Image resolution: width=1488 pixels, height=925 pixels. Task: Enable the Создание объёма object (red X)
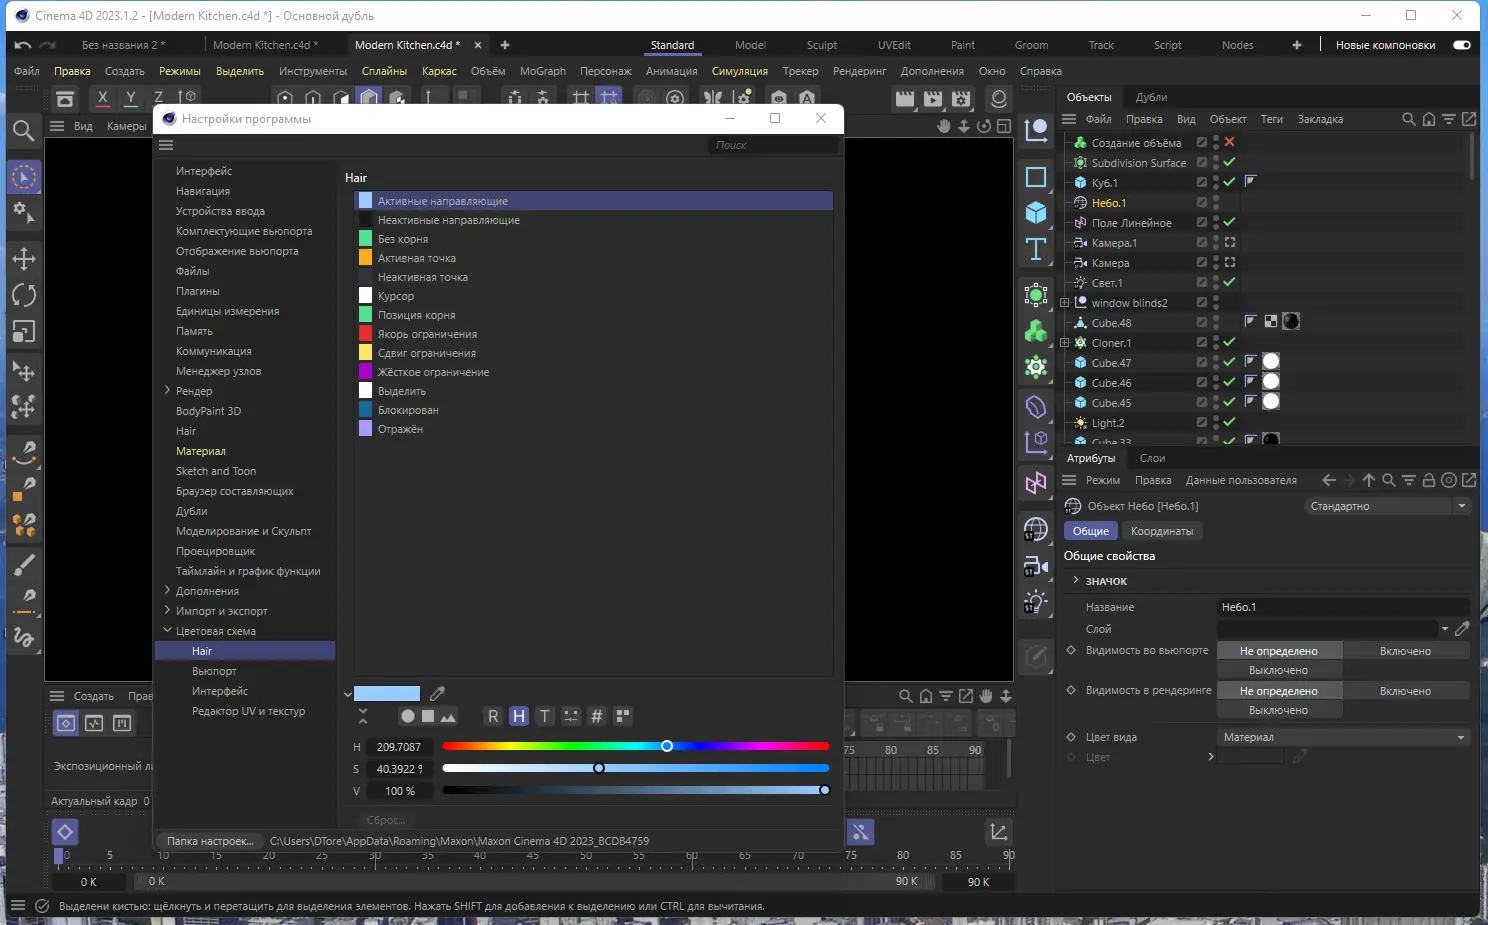(x=1229, y=142)
